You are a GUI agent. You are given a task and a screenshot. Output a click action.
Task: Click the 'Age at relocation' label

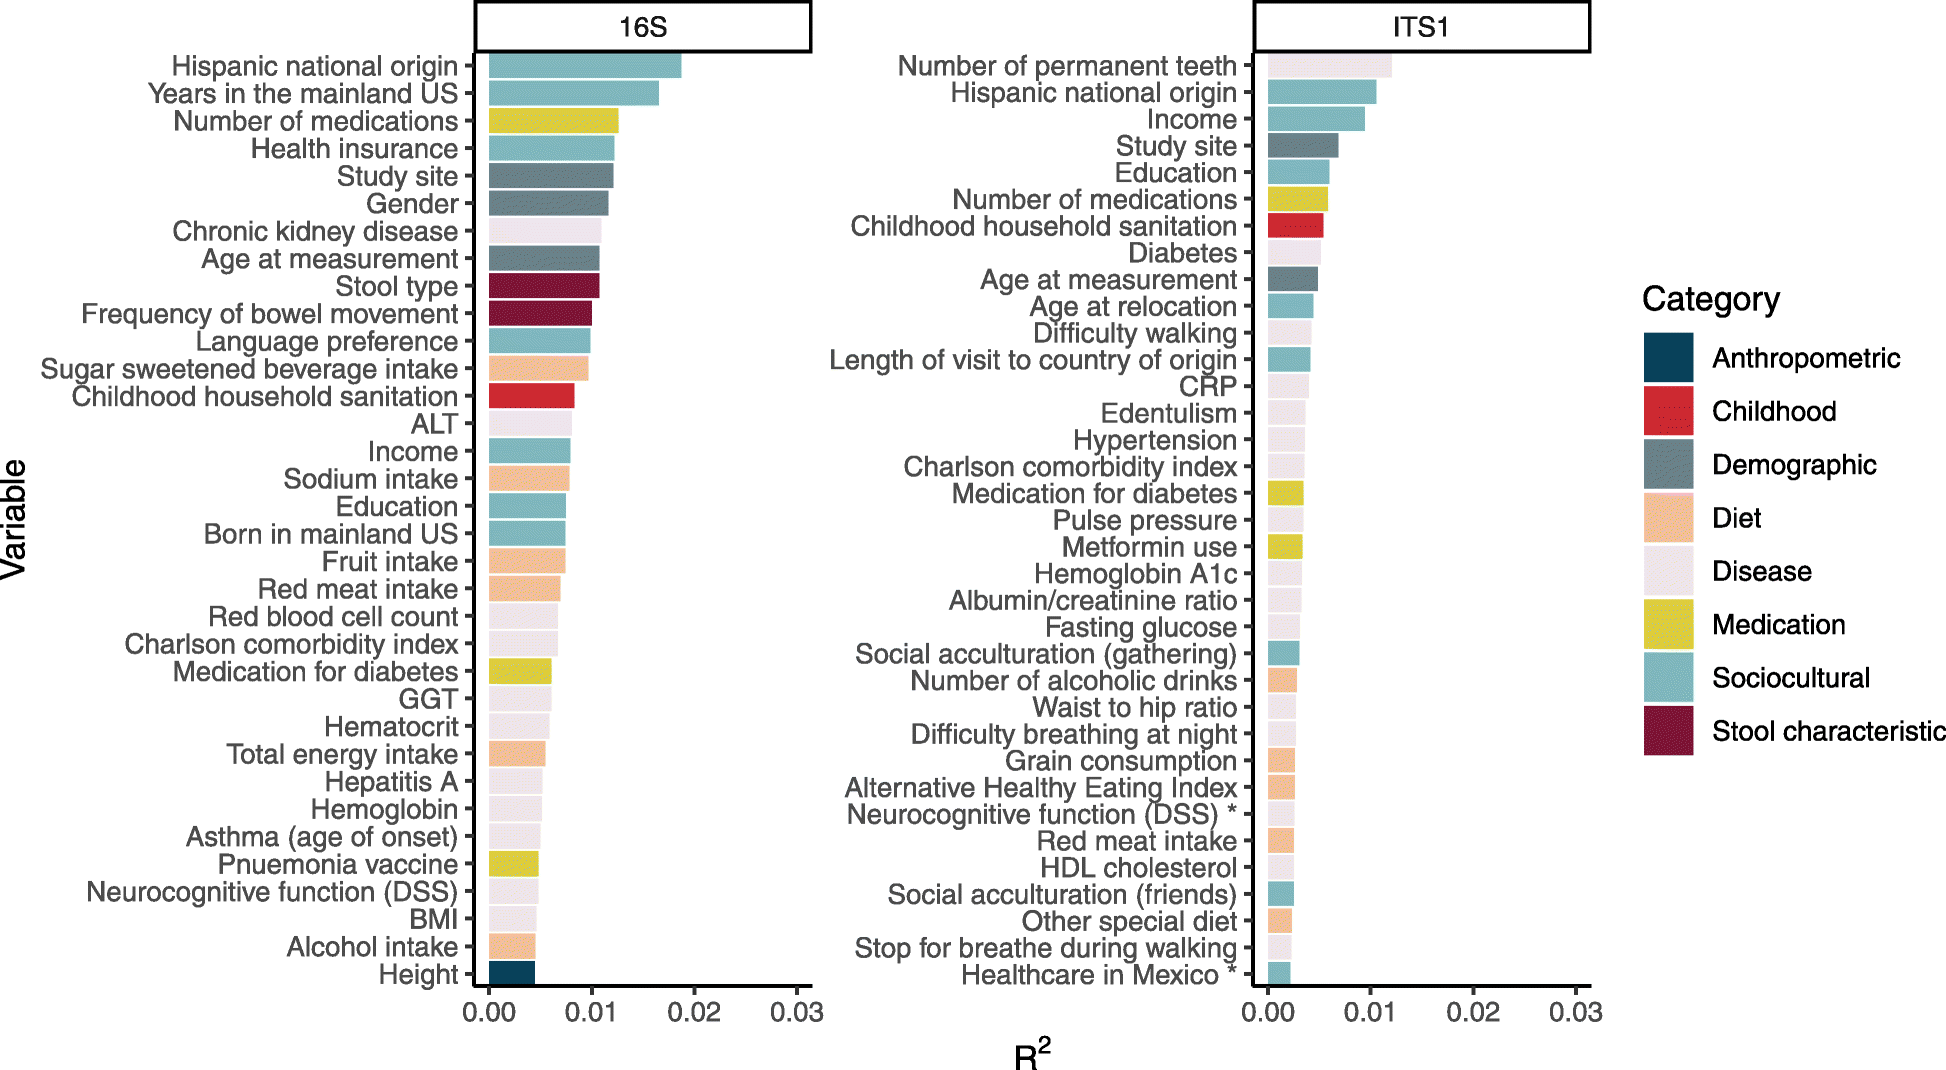click(1134, 307)
